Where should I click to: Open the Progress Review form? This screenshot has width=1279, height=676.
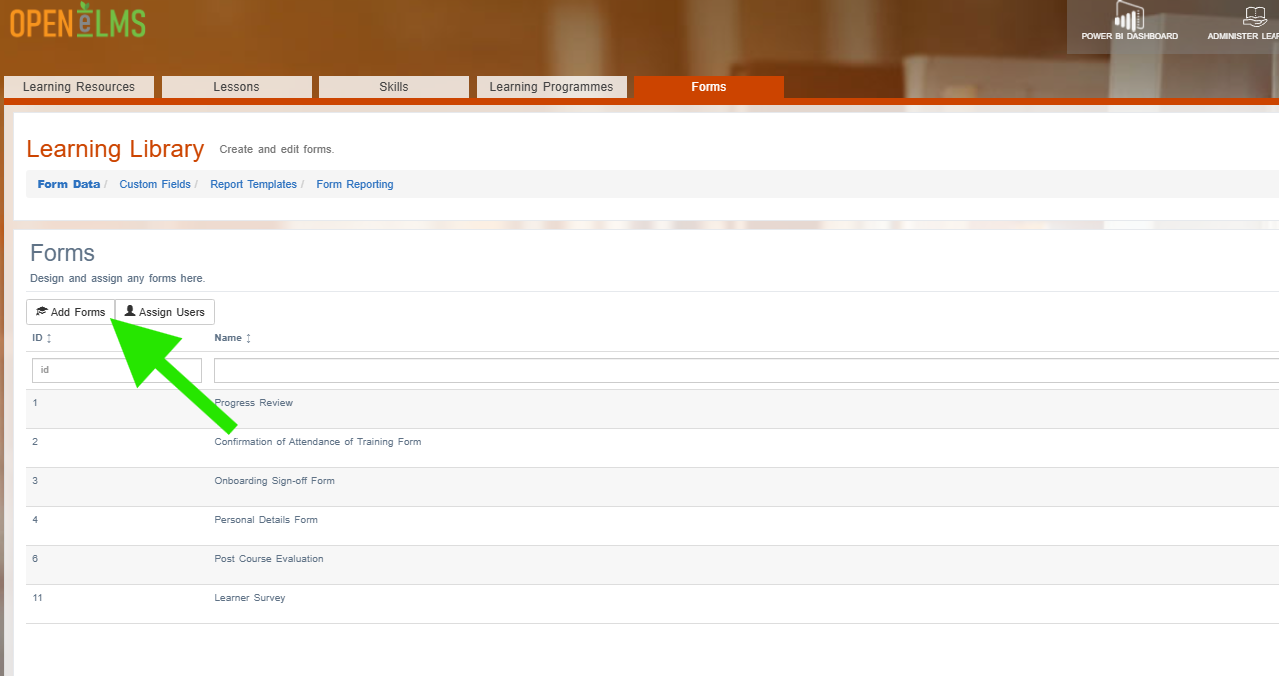[254, 403]
